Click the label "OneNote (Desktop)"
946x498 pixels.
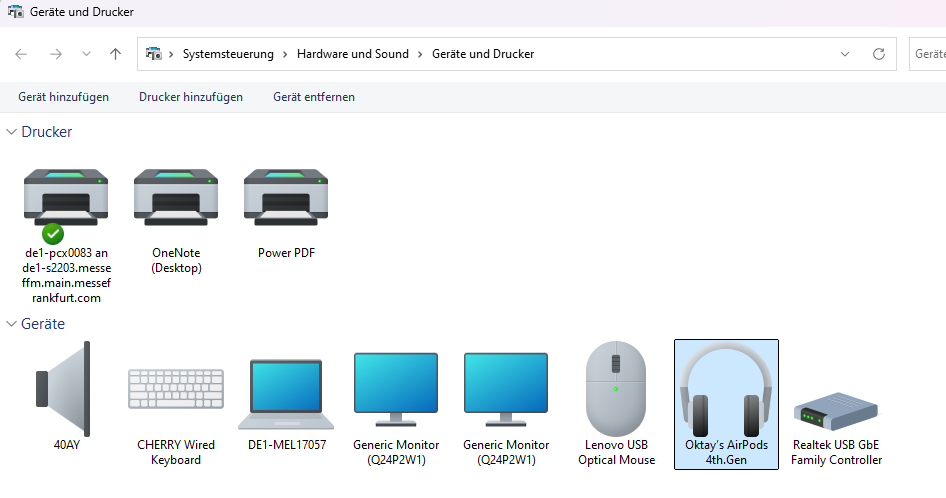(x=176, y=260)
